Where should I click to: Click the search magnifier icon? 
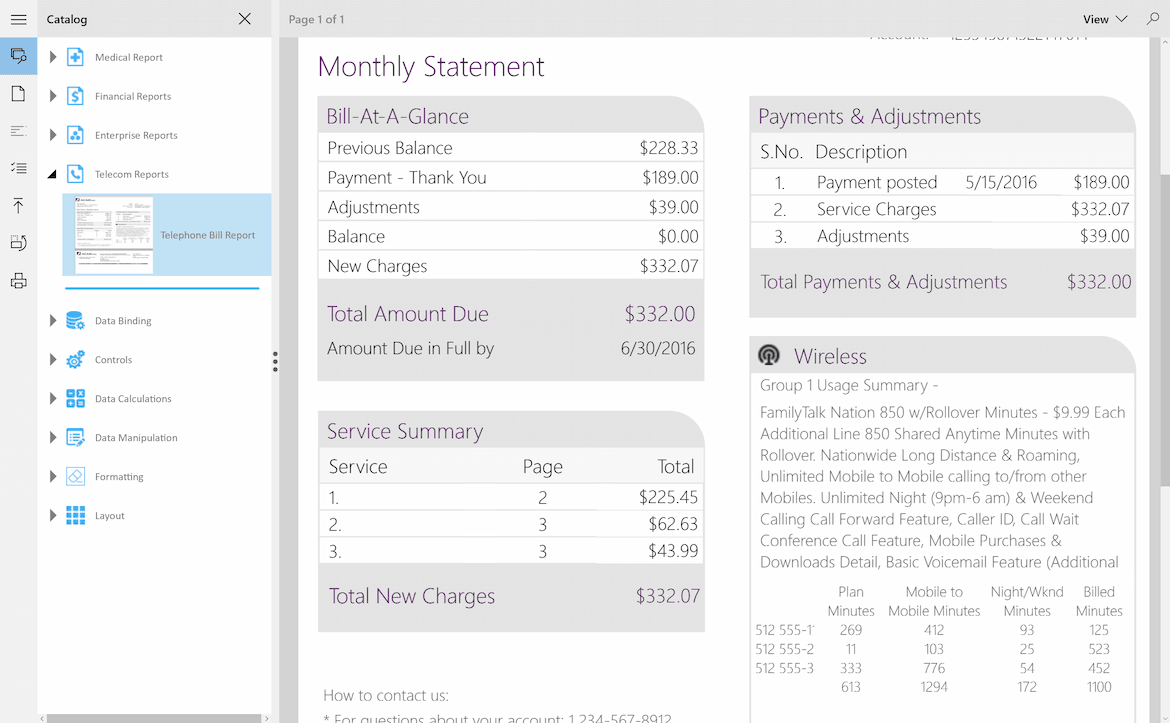pos(1153,19)
